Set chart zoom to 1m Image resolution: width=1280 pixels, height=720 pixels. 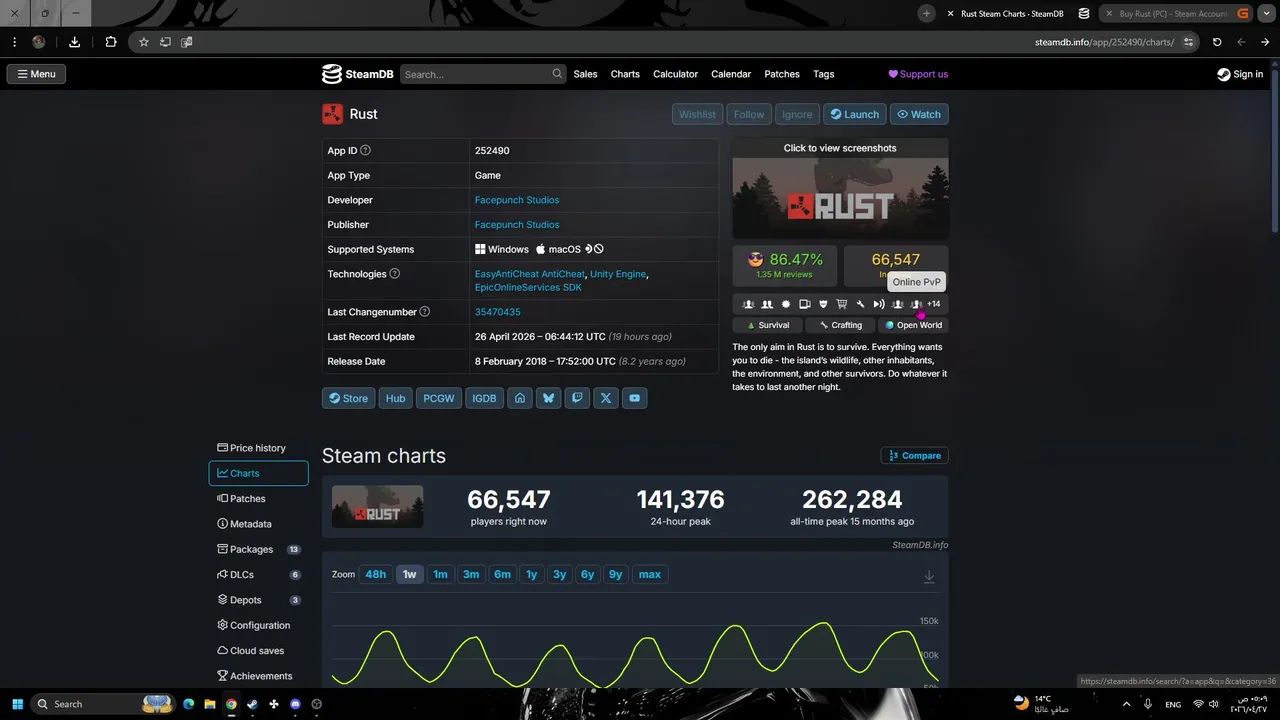440,574
